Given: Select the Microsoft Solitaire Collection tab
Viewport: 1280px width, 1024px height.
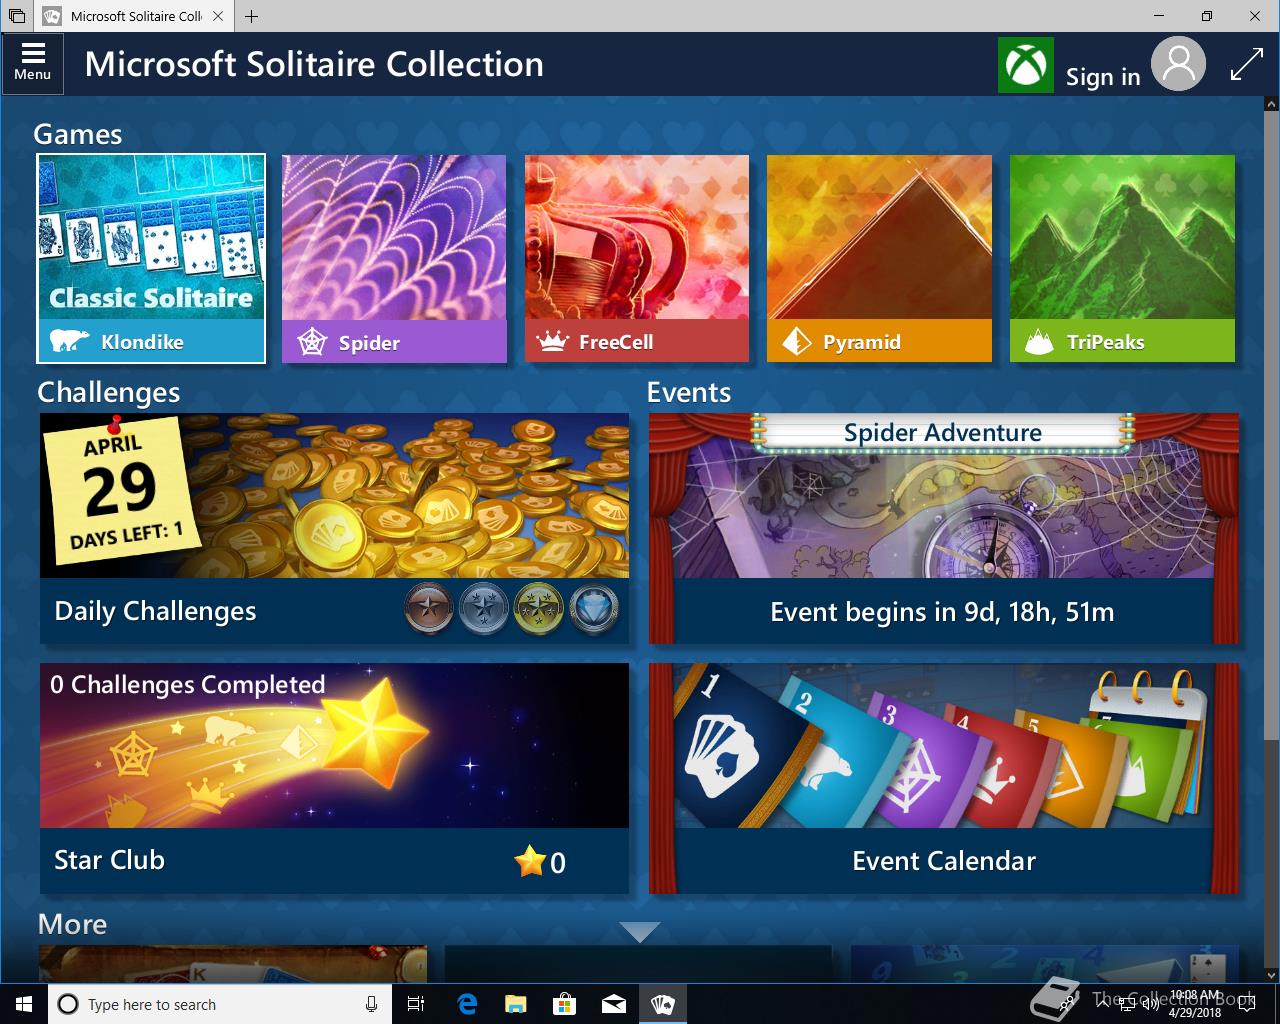Looking at the screenshot, I should tap(135, 16).
